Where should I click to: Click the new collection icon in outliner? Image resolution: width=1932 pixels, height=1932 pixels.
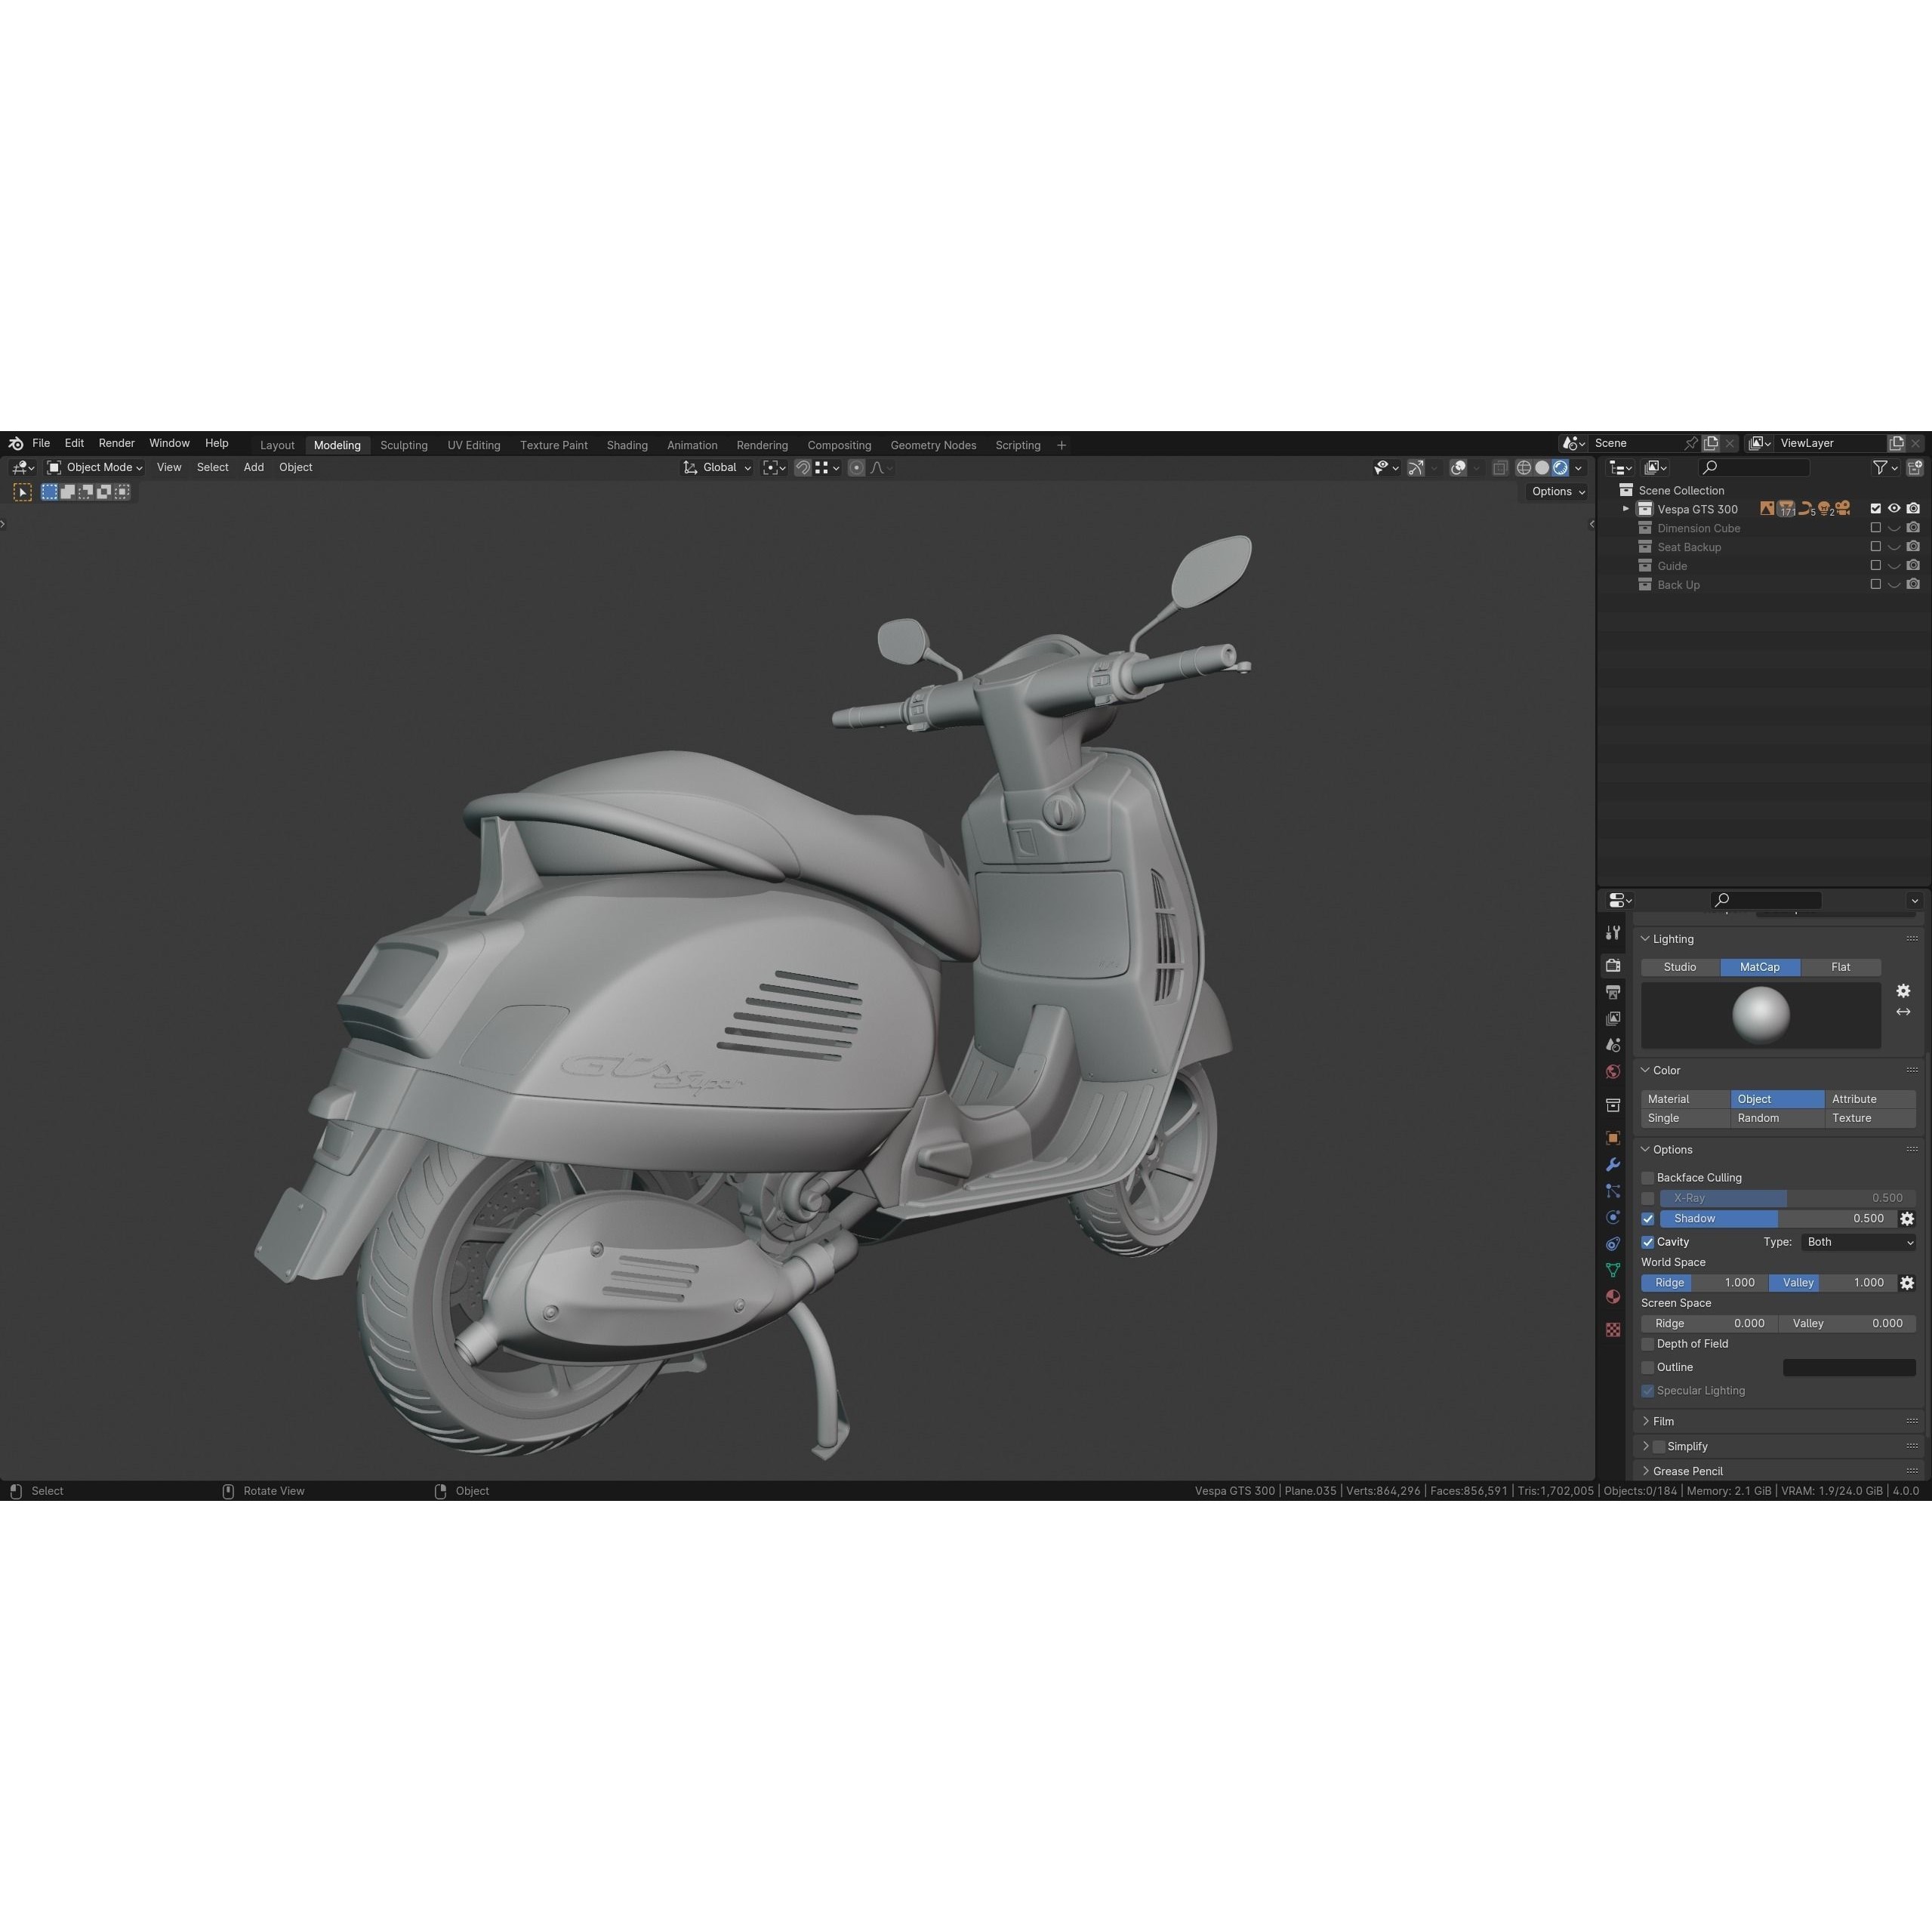(x=1915, y=468)
